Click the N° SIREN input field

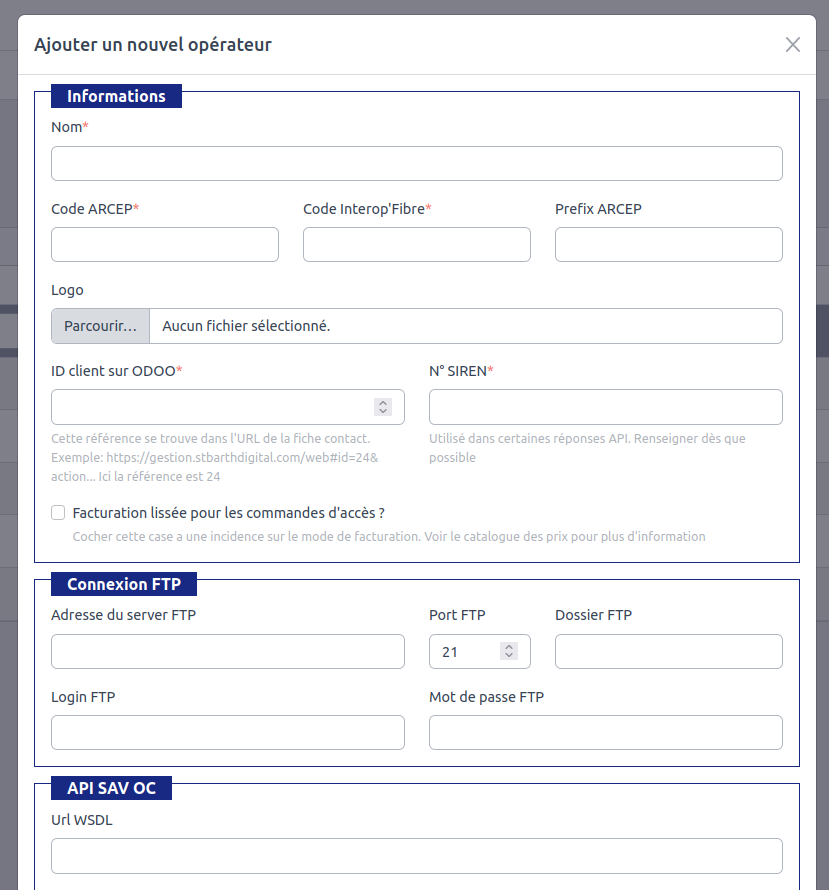click(x=605, y=407)
